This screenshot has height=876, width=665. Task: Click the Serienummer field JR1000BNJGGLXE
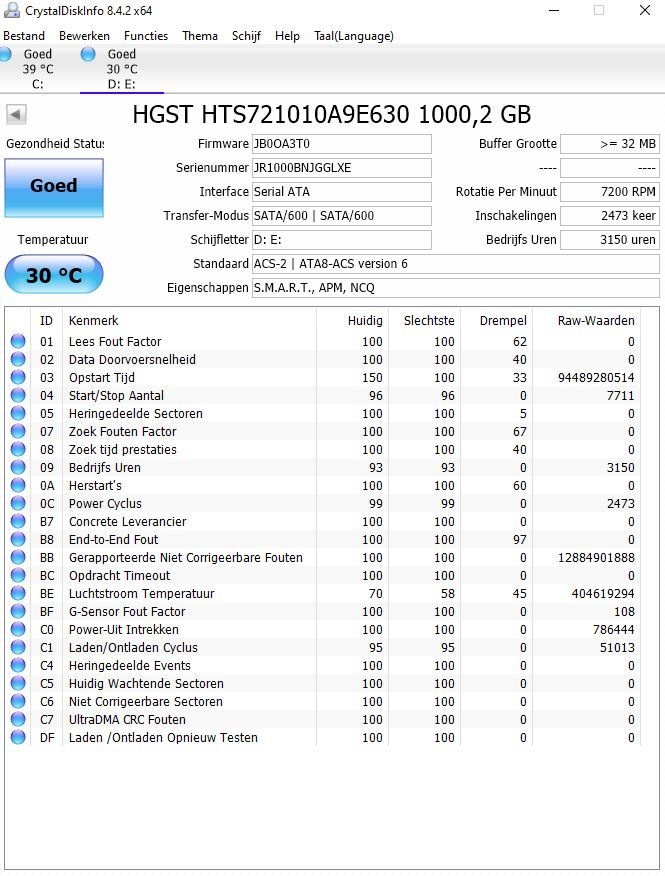point(341,168)
